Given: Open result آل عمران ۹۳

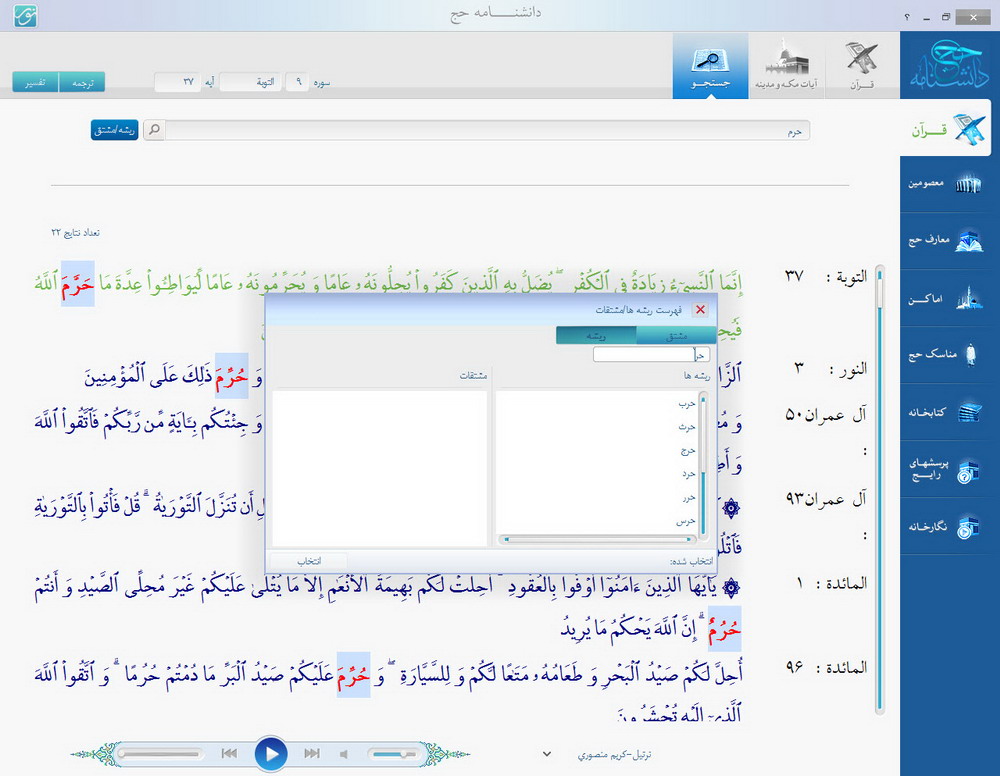Looking at the screenshot, I should tap(825, 499).
